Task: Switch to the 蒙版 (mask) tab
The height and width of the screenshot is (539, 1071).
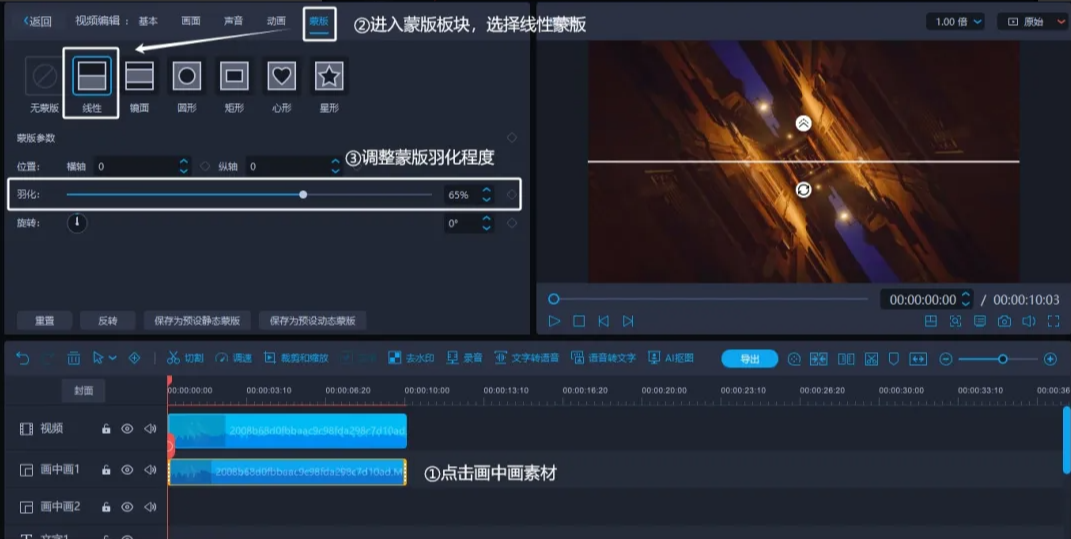Action: coord(319,22)
